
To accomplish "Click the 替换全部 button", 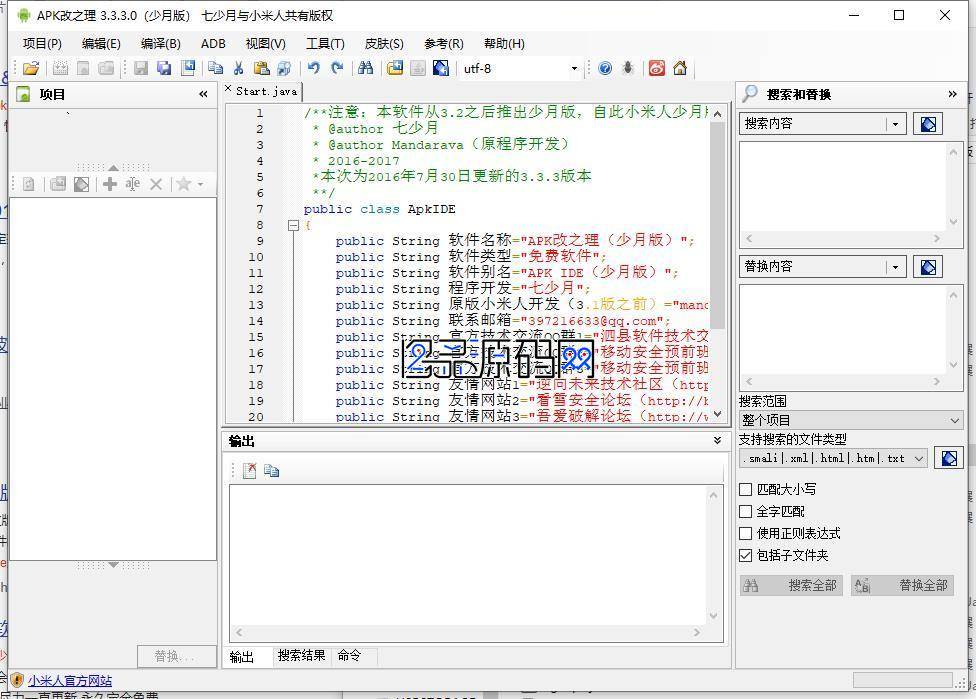I will coord(902,585).
